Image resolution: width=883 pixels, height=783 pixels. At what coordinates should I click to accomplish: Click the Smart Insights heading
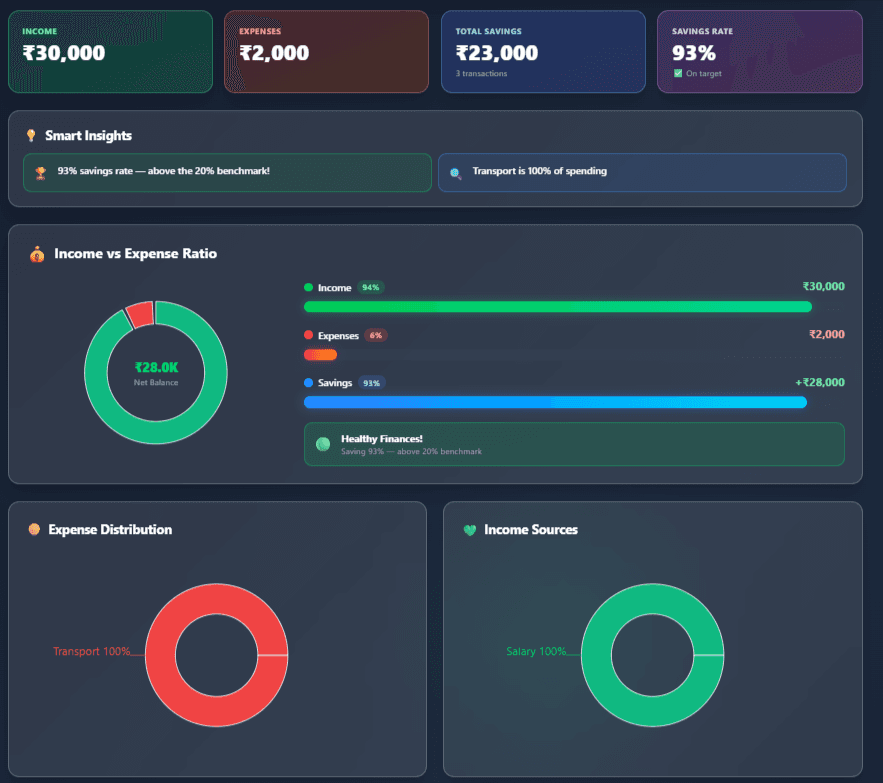(88, 135)
